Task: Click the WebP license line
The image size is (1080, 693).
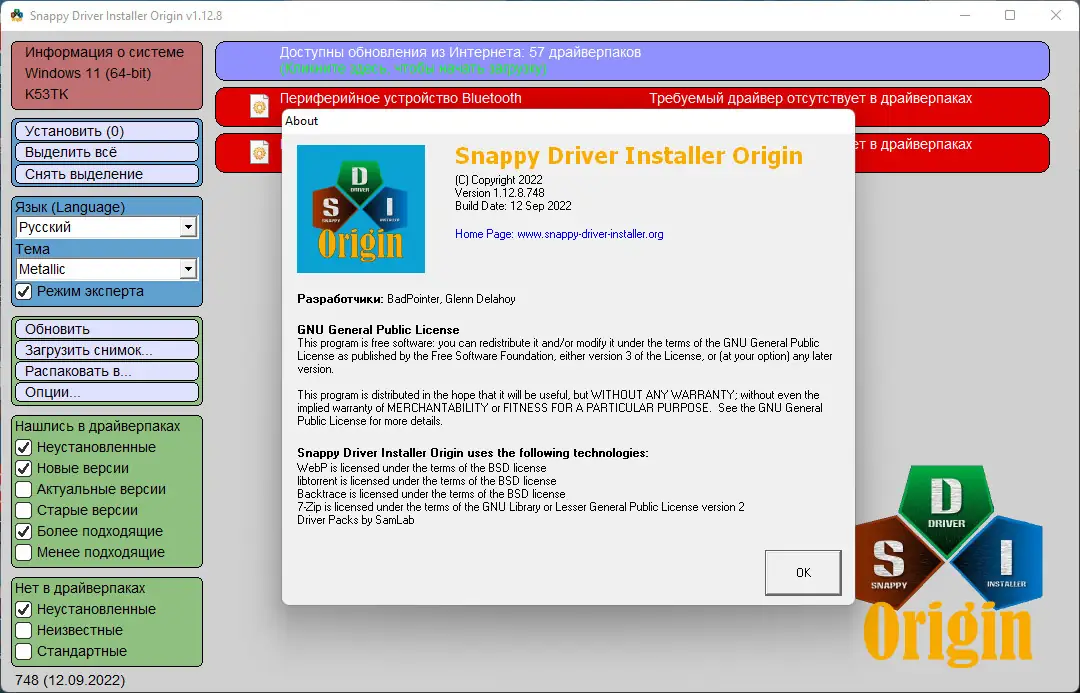Action: [x=422, y=468]
